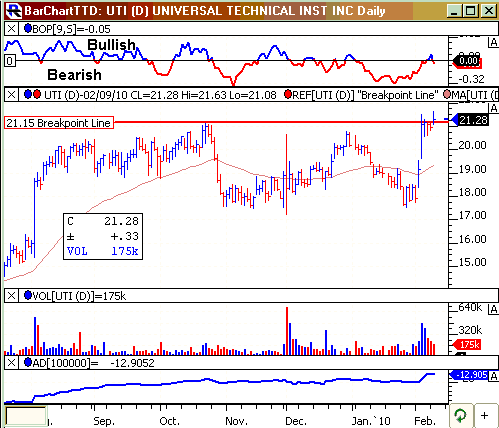Screen dimensions: 499x428
Task: Click the 0.00 BOP scale marker
Action: [466, 61]
